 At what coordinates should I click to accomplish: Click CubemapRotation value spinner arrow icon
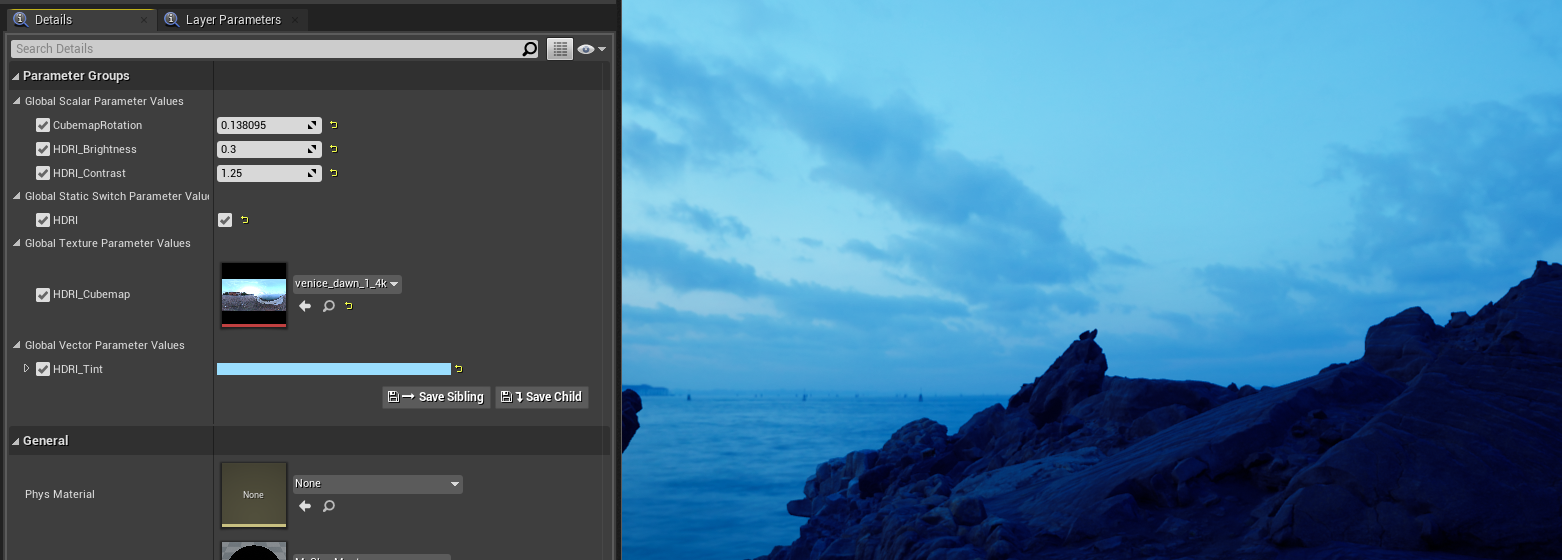pyautogui.click(x=313, y=125)
